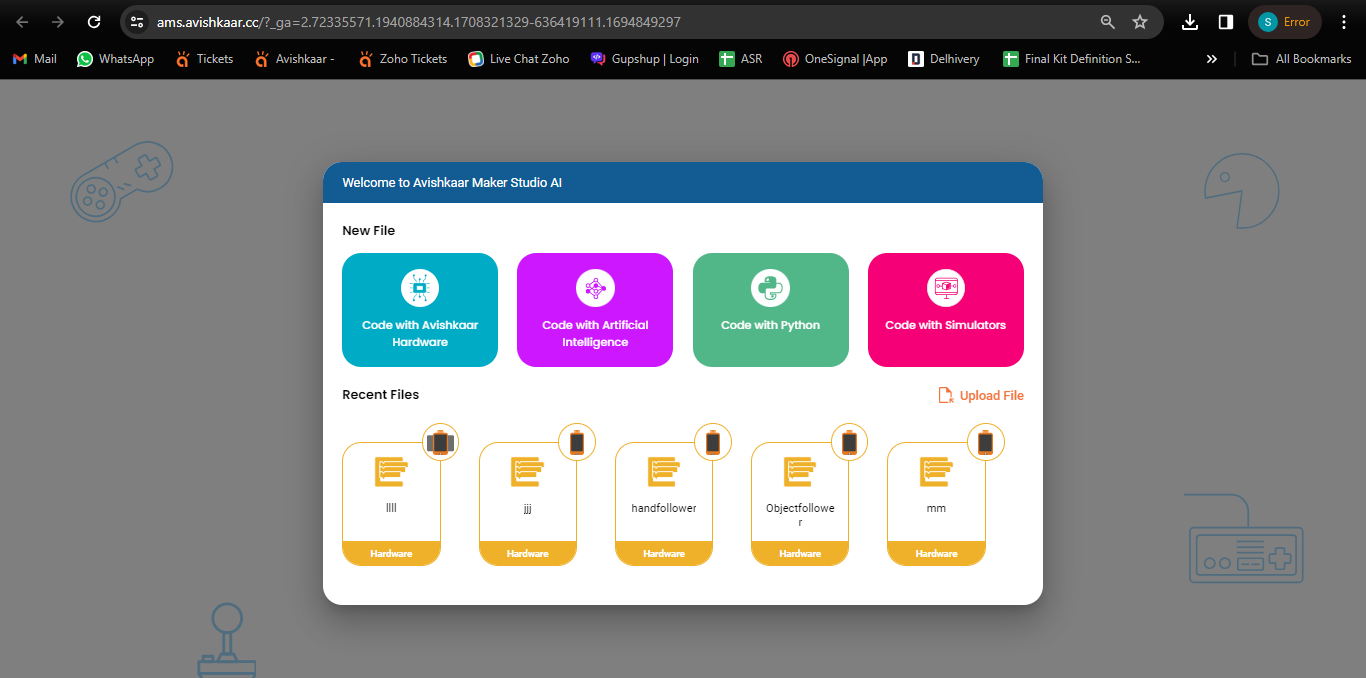Screen dimensions: 1366x678
Task: Open recent file Objectfollower
Action: point(800,504)
